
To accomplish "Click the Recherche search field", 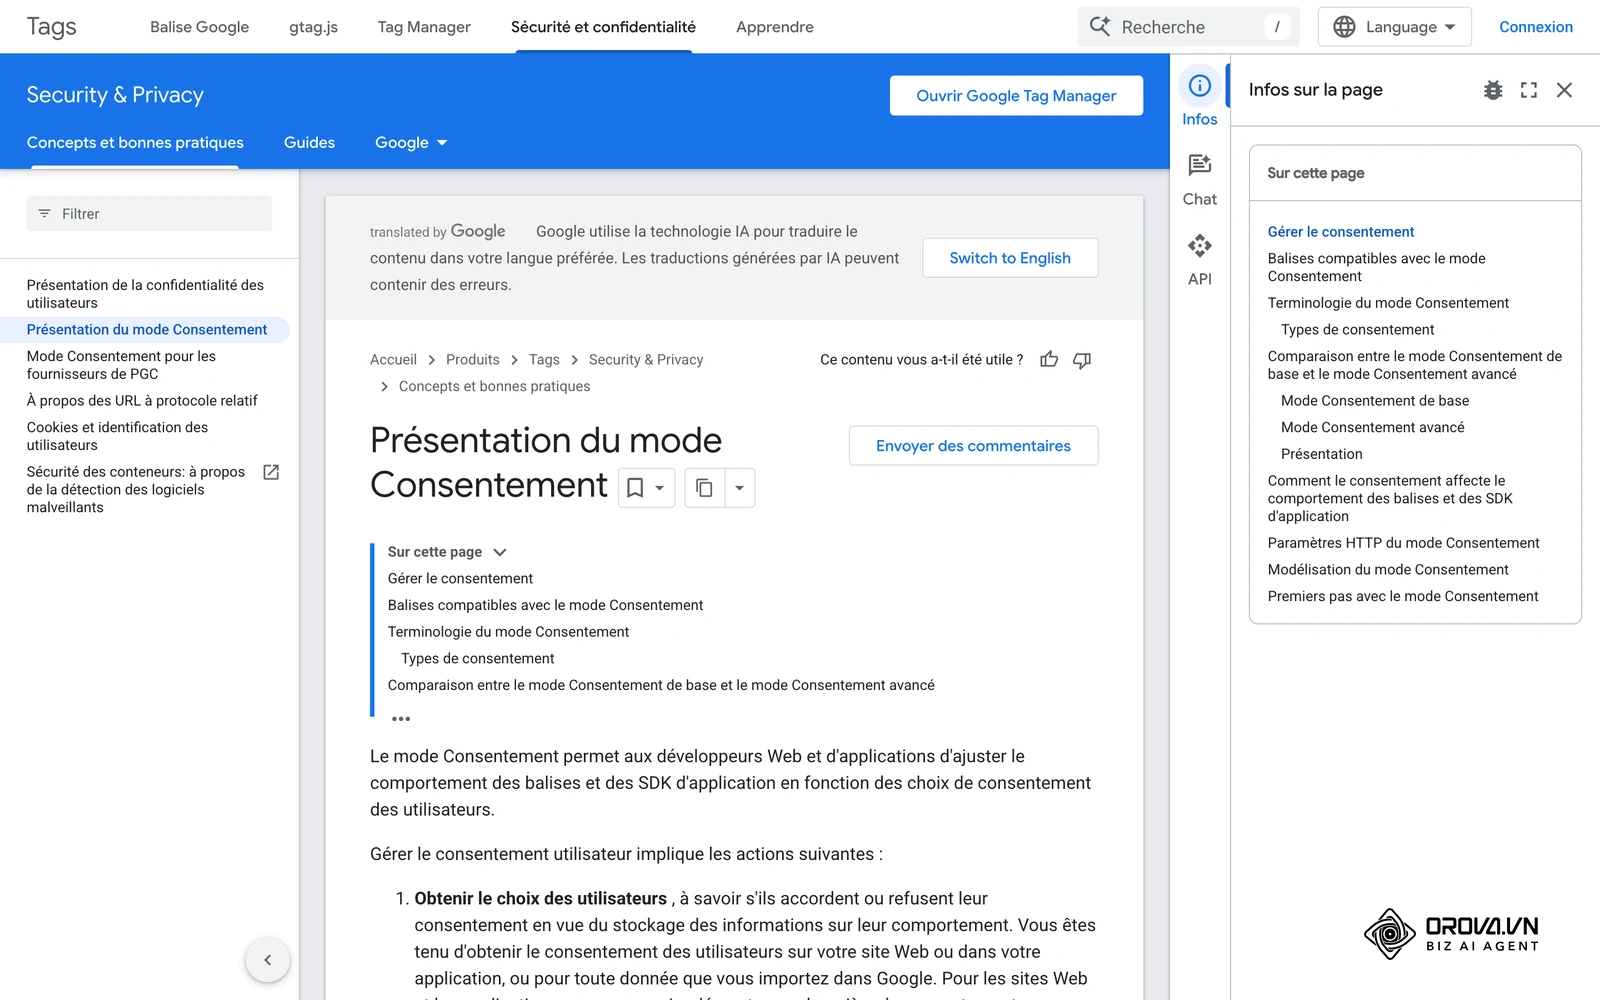I will click(x=1188, y=27).
